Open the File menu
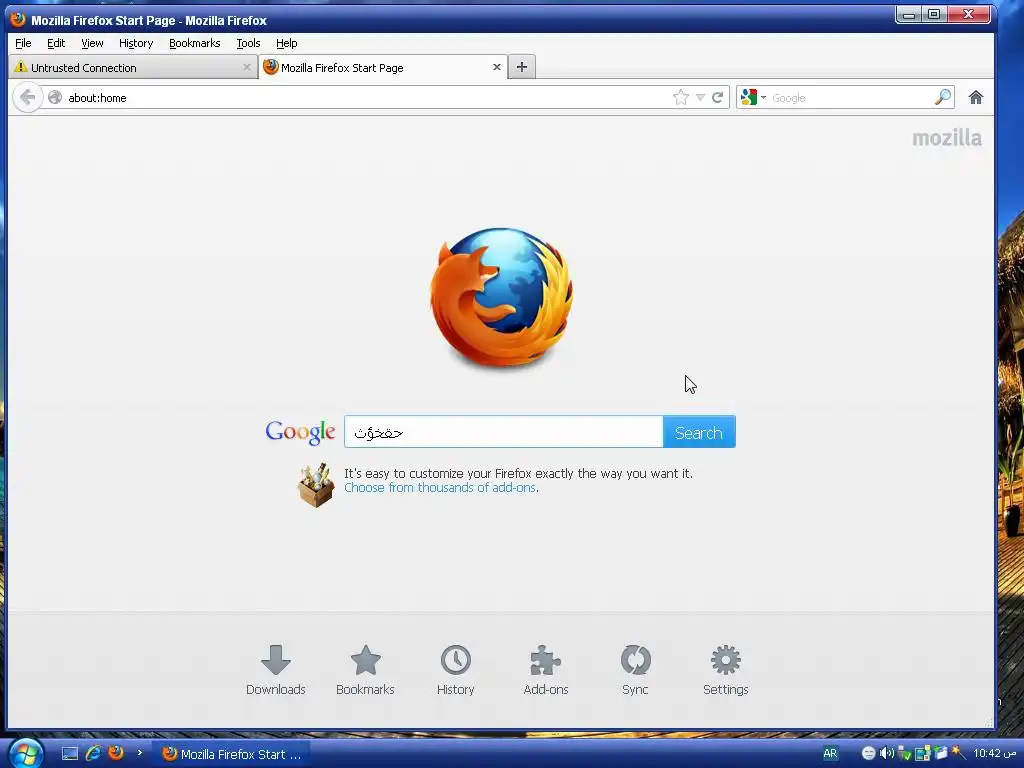The width and height of the screenshot is (1024, 768). point(23,43)
